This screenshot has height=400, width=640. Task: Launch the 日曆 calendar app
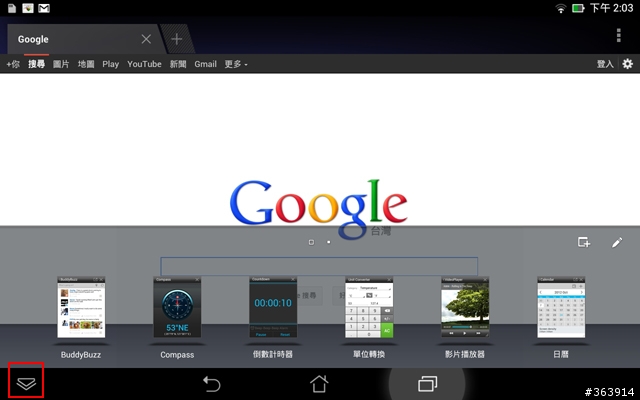coord(561,307)
